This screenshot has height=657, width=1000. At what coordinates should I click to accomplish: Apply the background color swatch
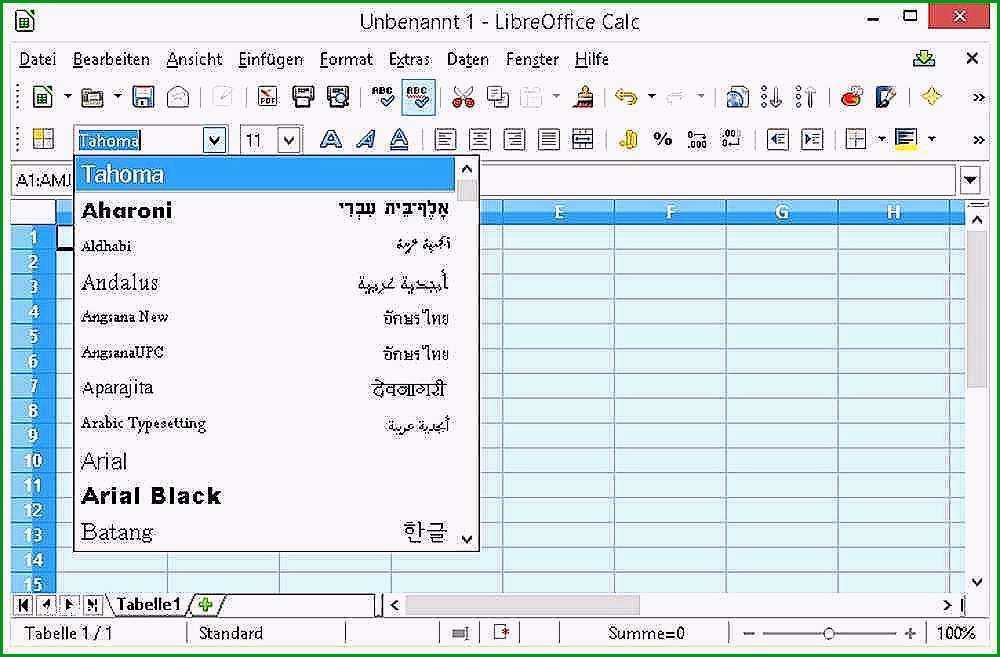point(906,139)
